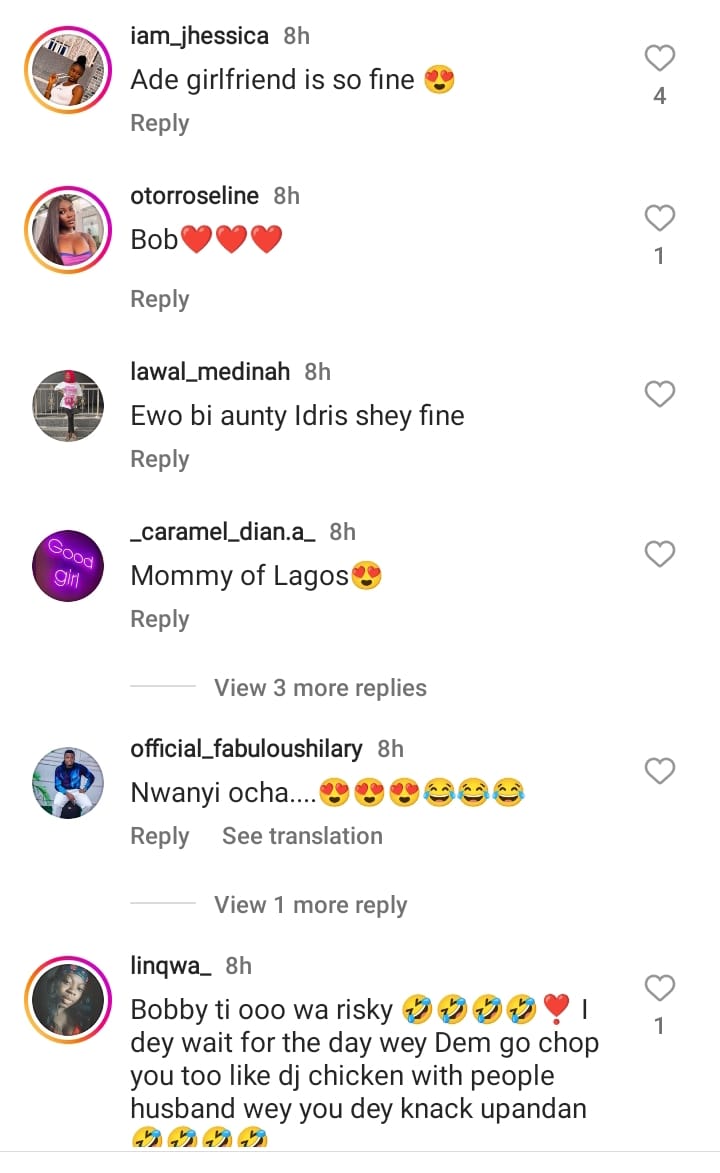Reply to the 'Bob' comment

tap(160, 299)
